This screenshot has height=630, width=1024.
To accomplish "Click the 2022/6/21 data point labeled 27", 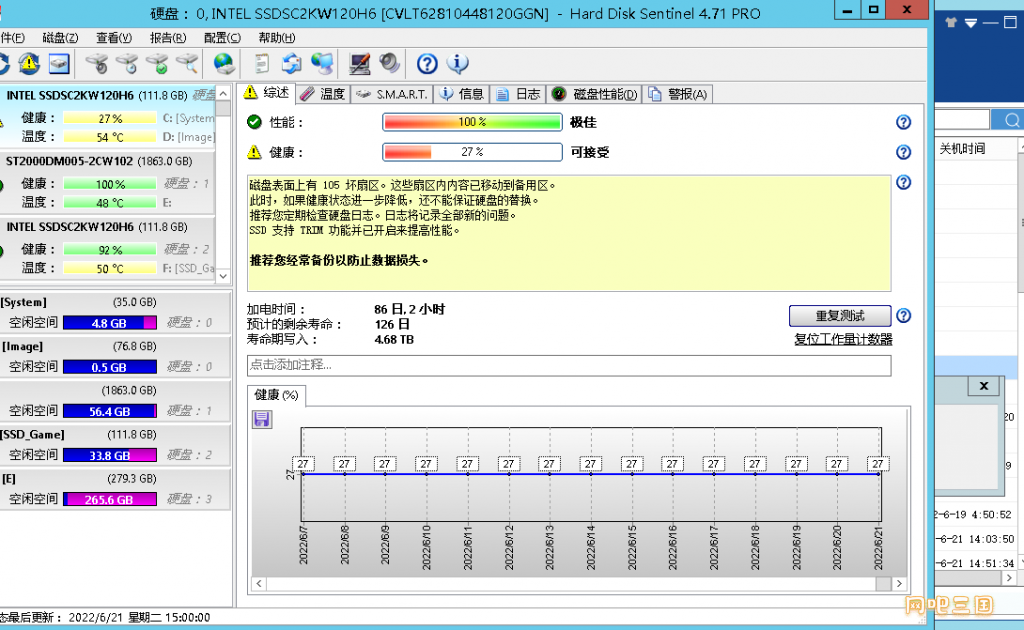I will click(x=878, y=464).
